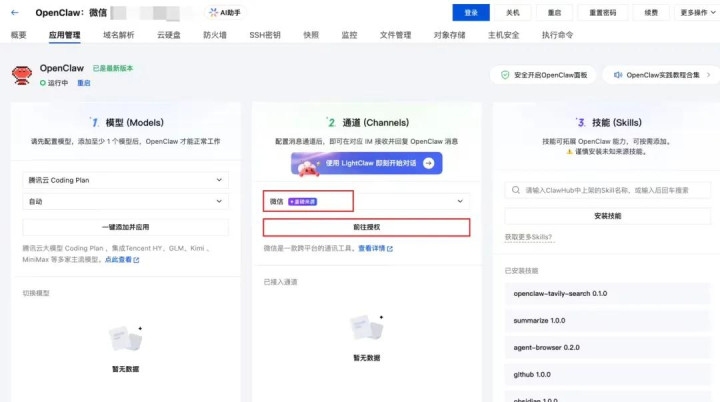The height and width of the screenshot is (402, 720).
Task: Click the 获取更多Skills? link
Action: coord(528,237)
